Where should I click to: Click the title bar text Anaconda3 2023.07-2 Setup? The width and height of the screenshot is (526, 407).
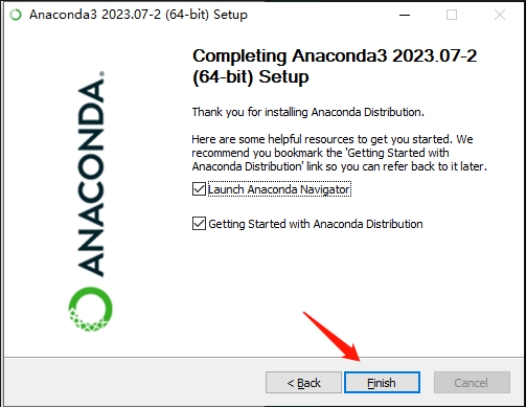tap(138, 15)
